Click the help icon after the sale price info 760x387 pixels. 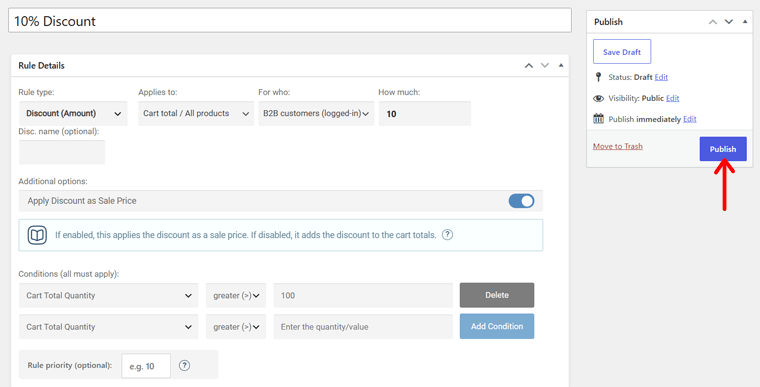(x=447, y=235)
